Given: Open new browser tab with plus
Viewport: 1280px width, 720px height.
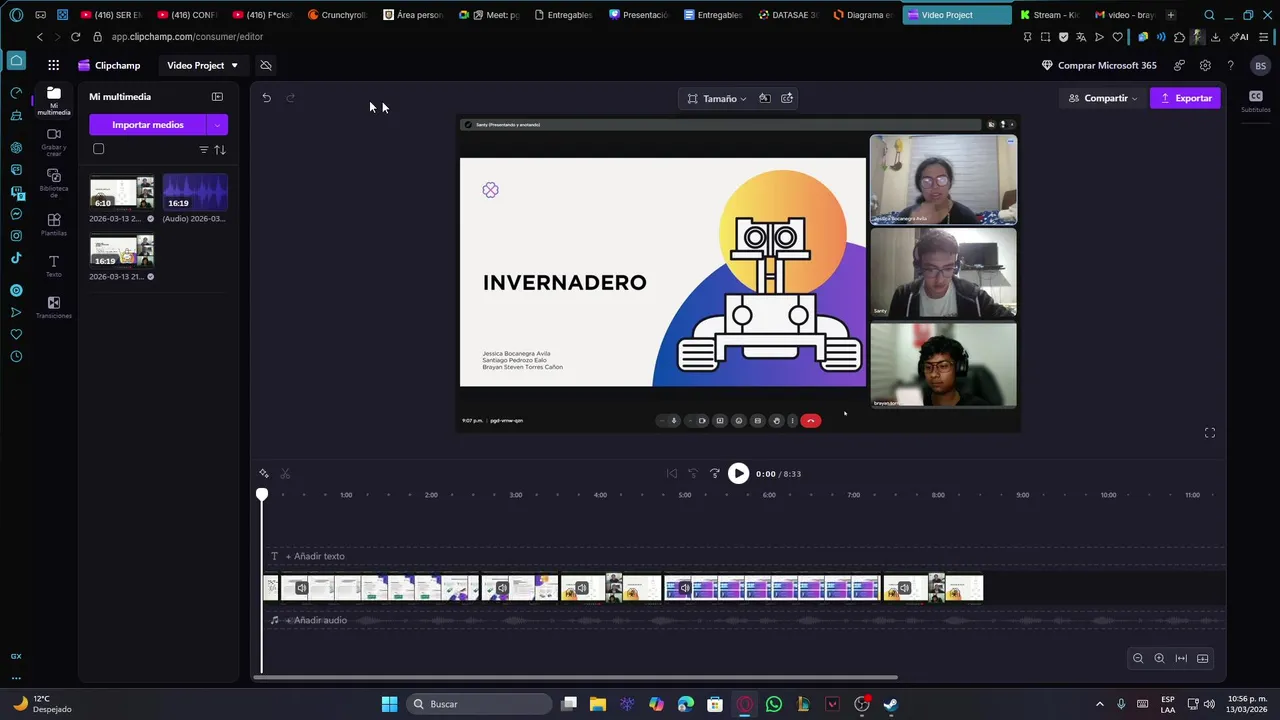Looking at the screenshot, I should [x=1171, y=15].
